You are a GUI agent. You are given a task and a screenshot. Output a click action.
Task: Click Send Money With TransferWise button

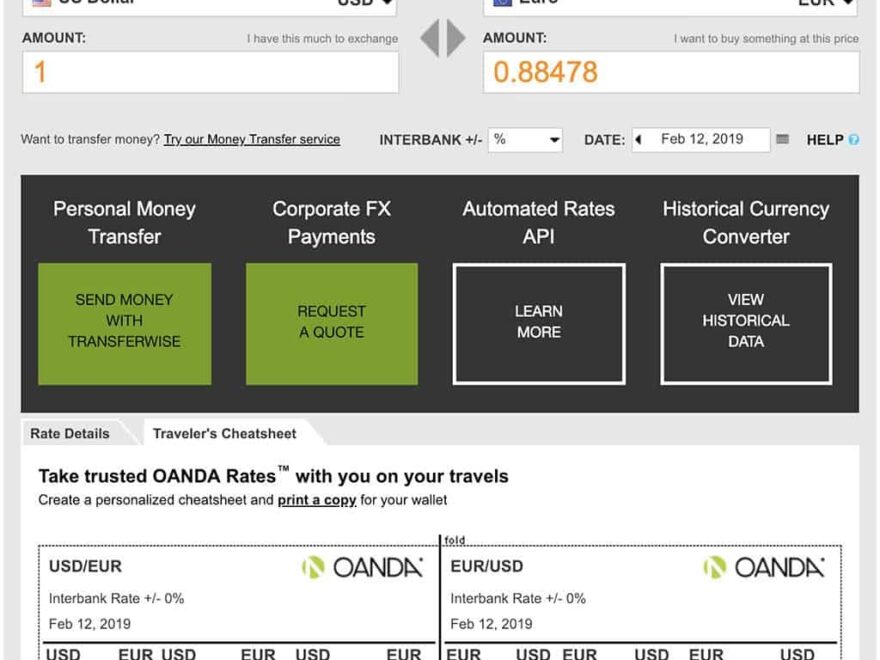124,321
